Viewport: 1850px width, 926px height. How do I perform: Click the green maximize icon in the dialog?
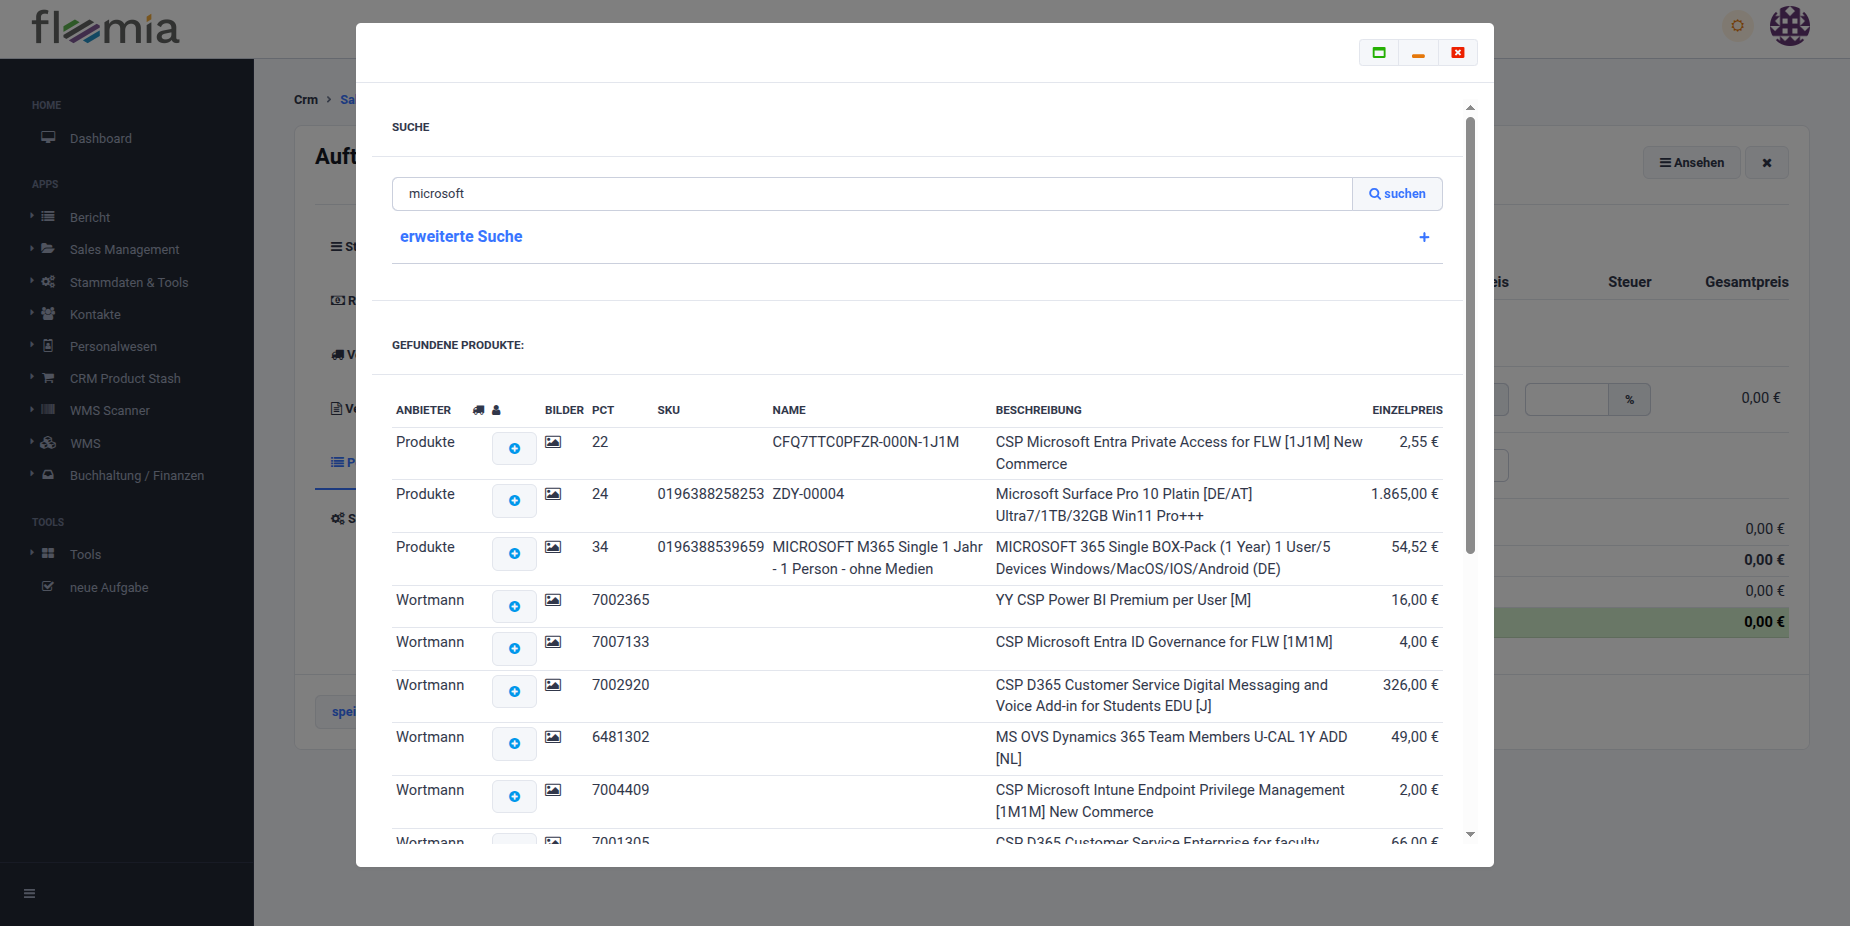pos(1379,53)
